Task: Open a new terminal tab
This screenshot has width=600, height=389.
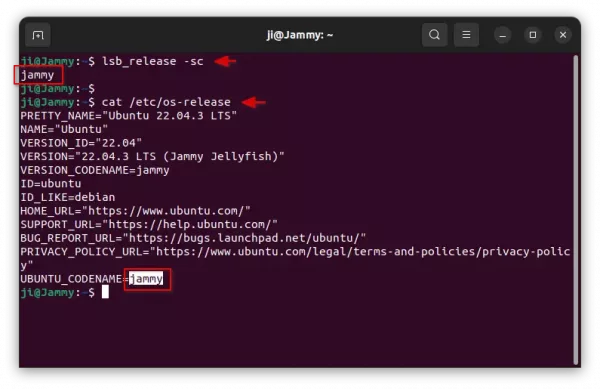Action: [38, 35]
